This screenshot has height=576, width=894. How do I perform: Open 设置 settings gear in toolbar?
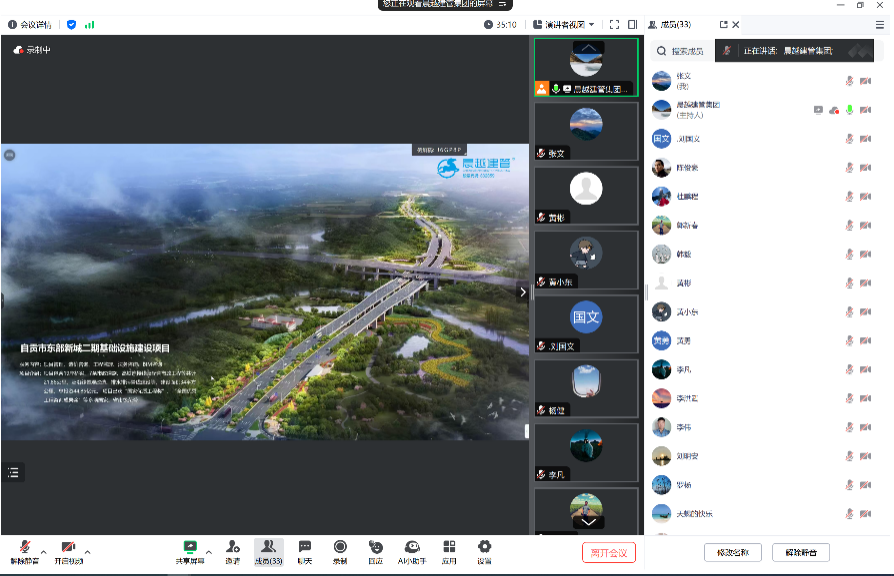[484, 550]
